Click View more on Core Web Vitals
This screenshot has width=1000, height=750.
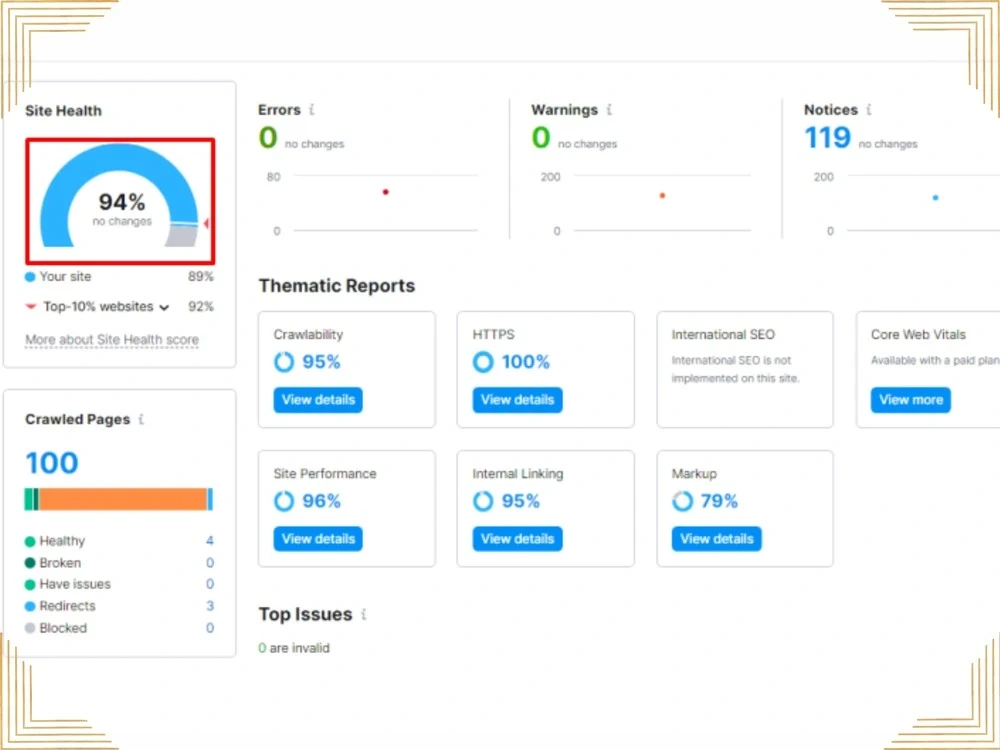pyautogui.click(x=911, y=400)
